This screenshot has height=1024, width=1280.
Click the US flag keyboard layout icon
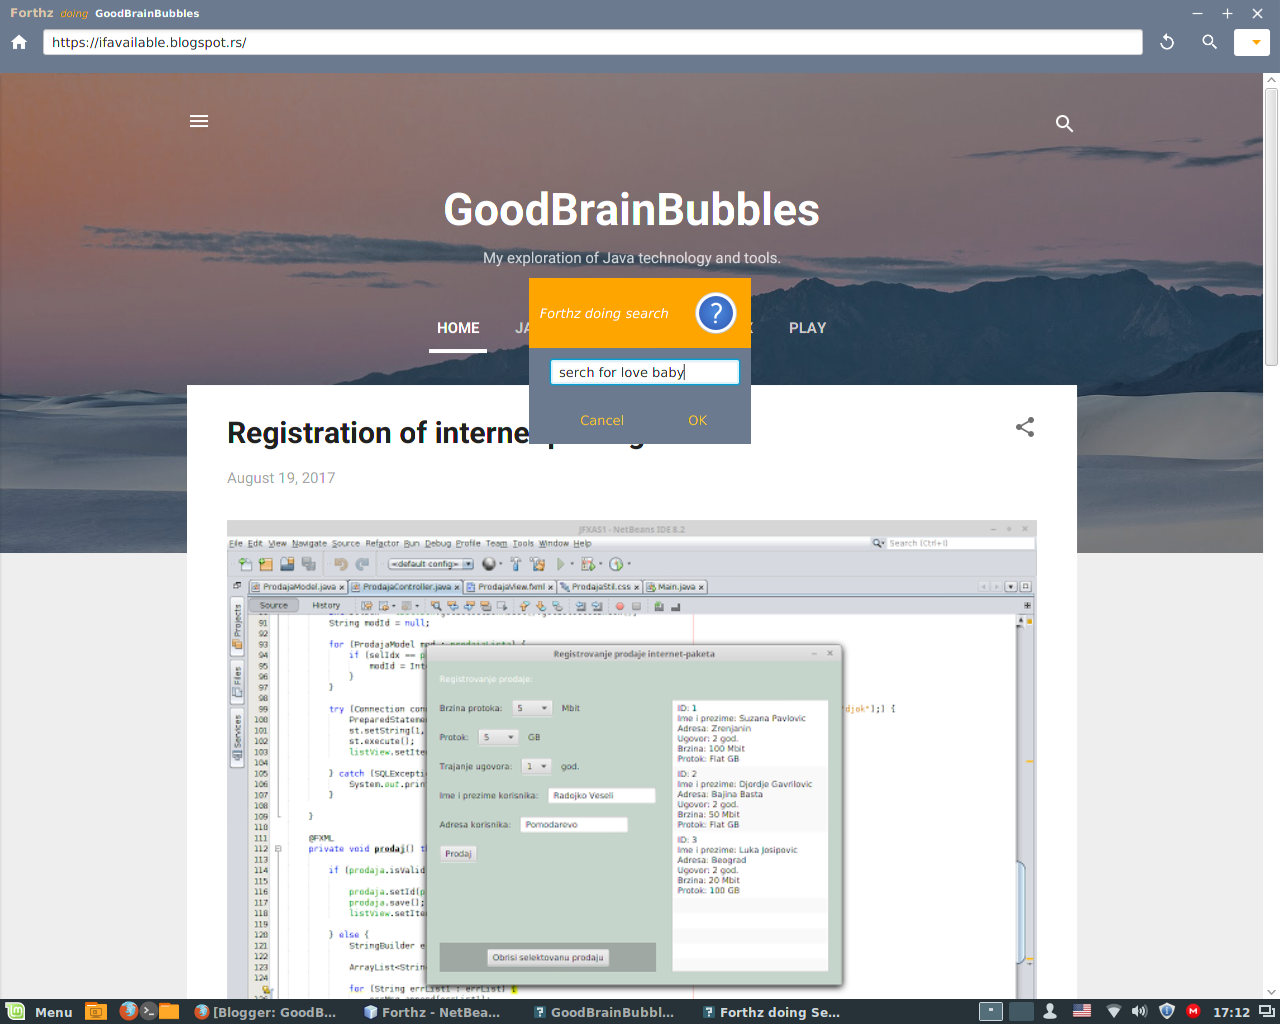(1082, 1011)
